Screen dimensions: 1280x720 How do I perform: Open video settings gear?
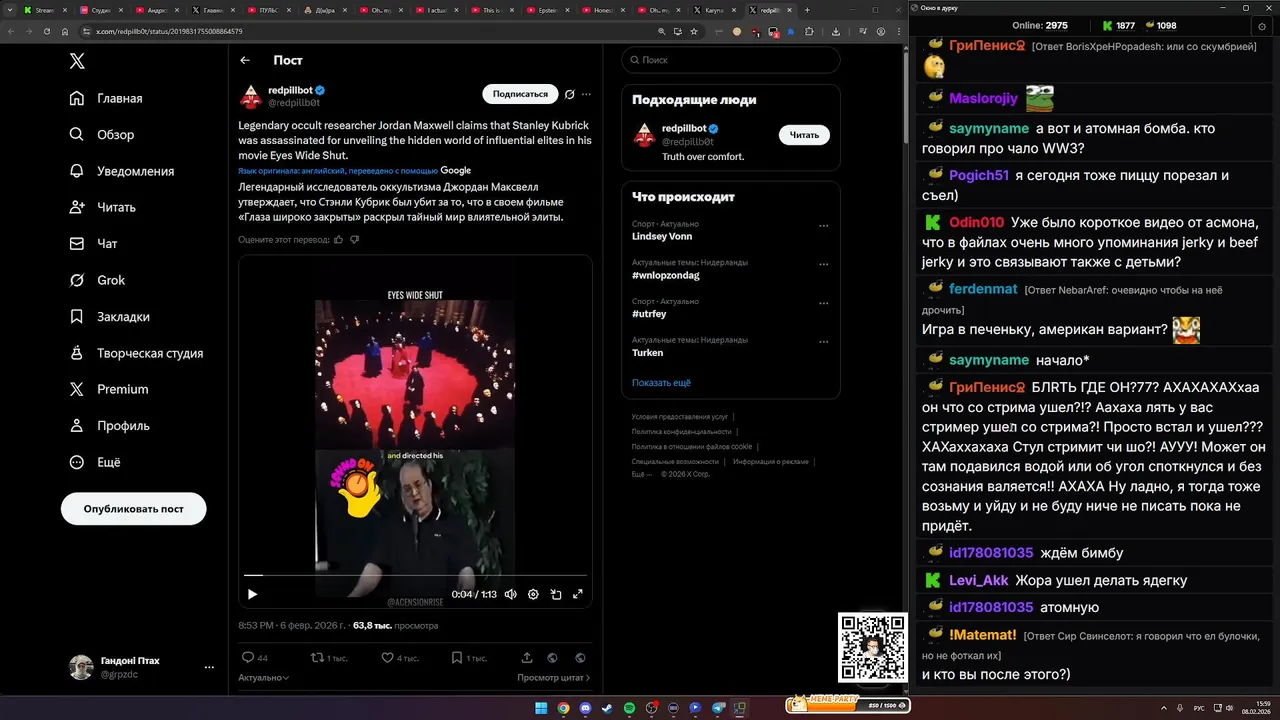point(533,594)
